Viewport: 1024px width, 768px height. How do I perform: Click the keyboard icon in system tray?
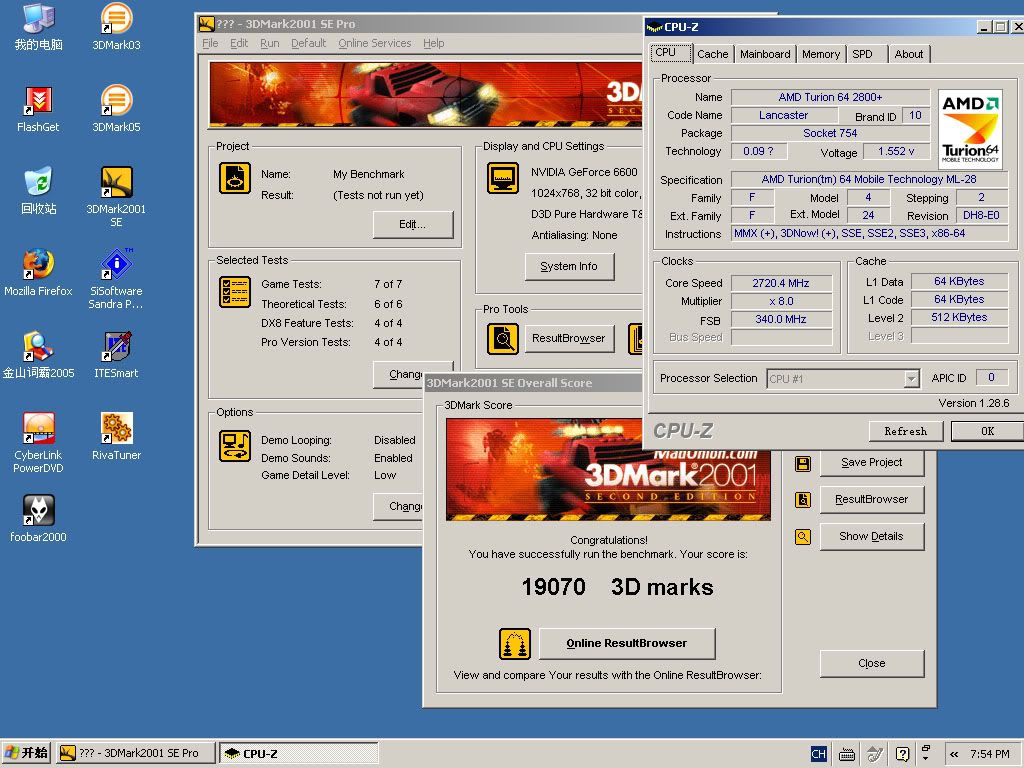[x=846, y=754]
